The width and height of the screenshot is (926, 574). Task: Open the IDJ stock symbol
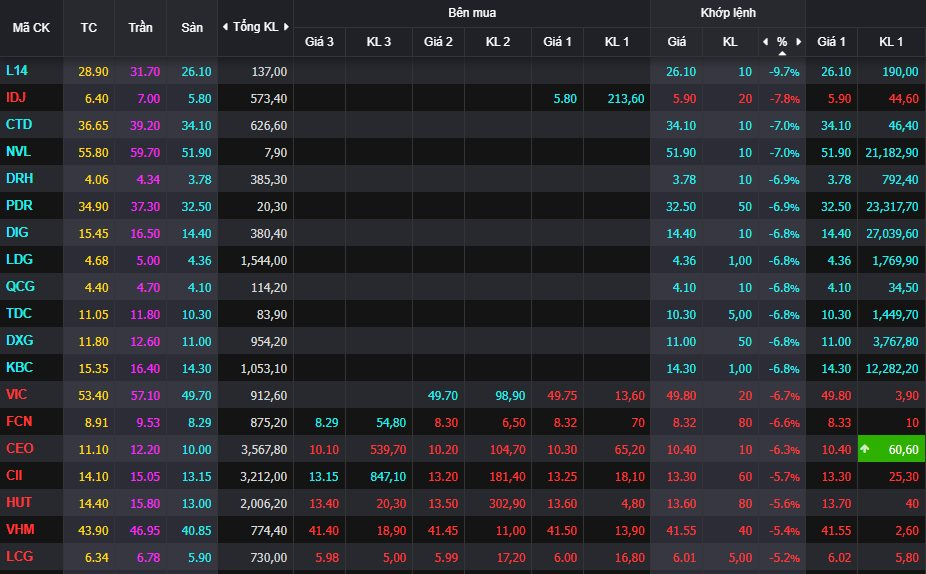16,98
